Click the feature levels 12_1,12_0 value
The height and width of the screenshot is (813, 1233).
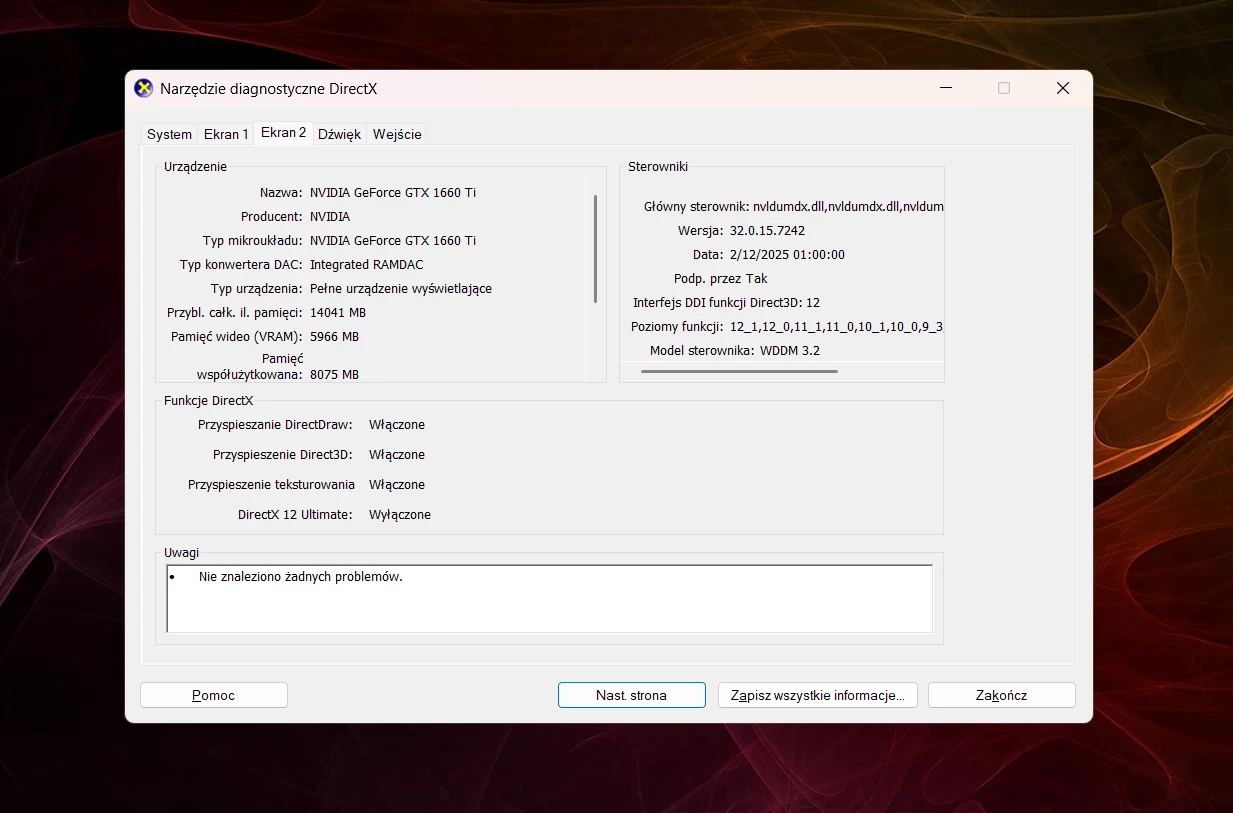(837, 326)
